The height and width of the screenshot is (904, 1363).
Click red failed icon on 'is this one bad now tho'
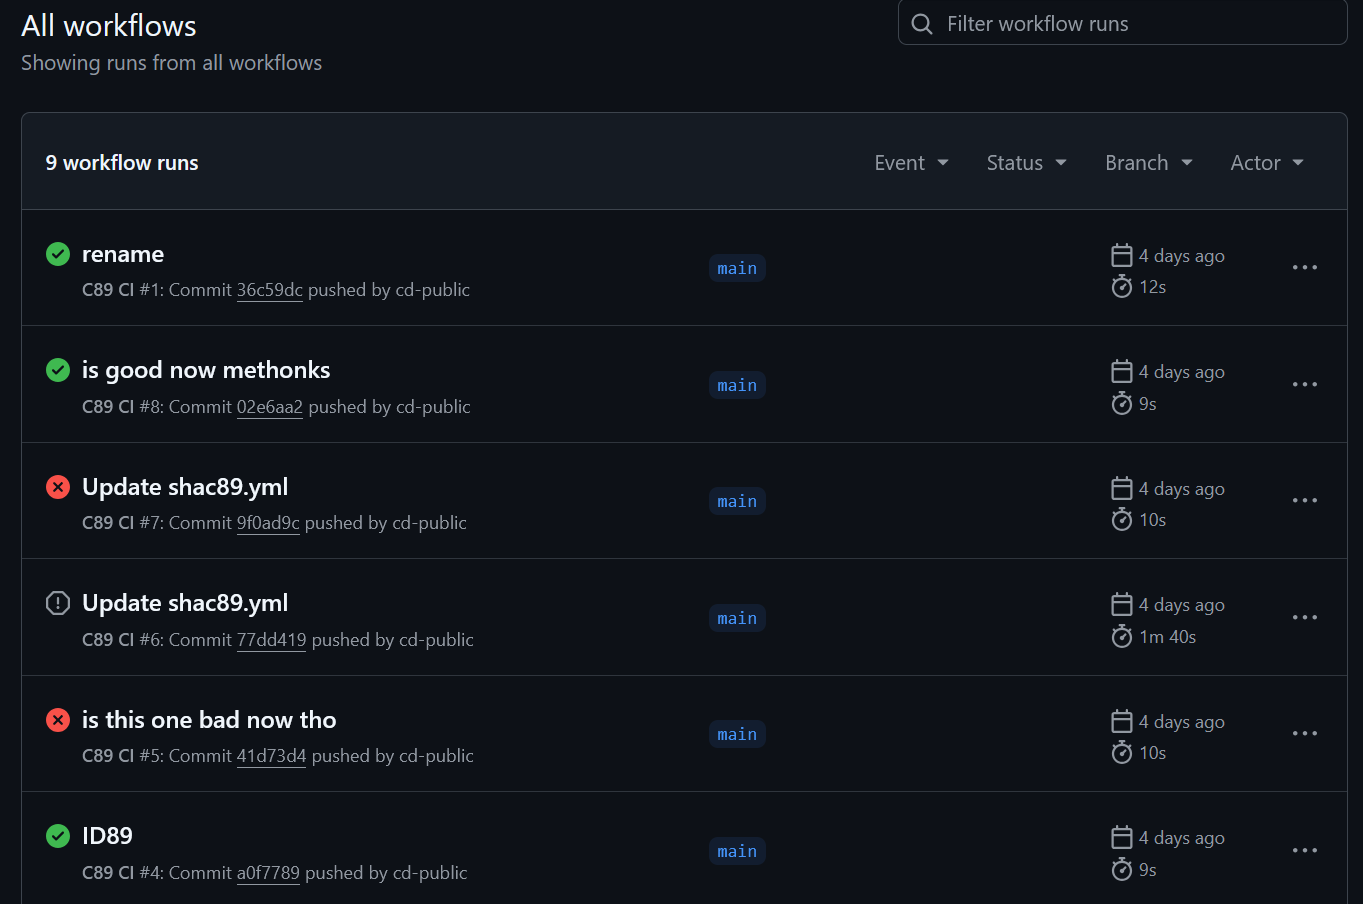58,720
